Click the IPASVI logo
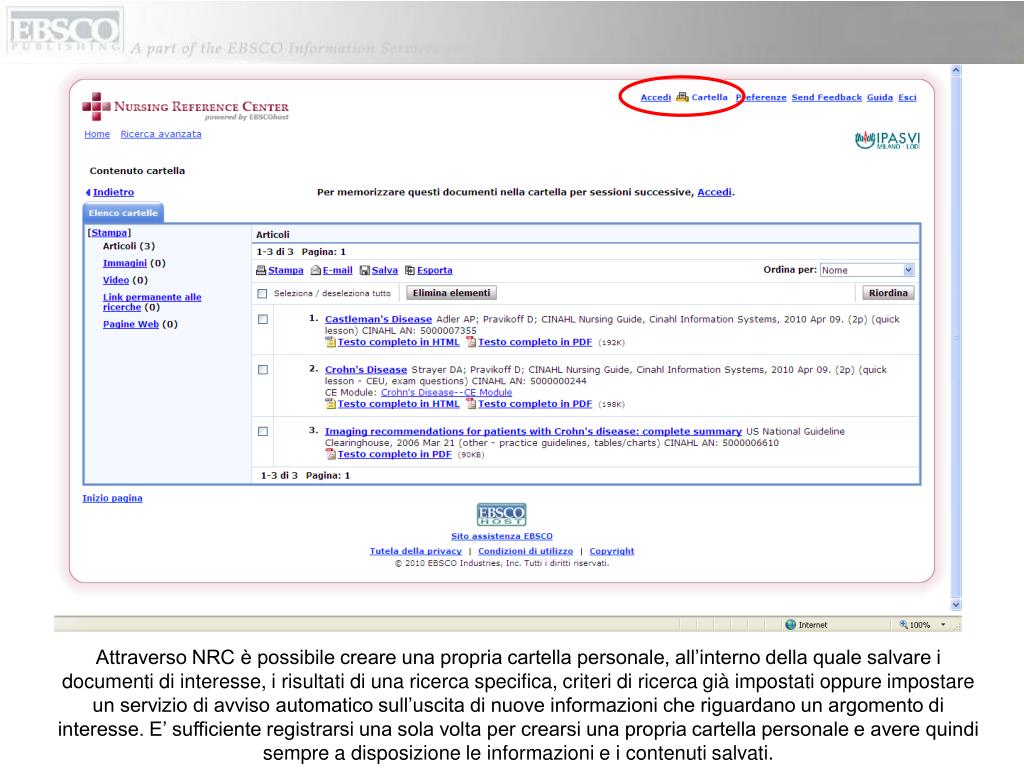 pos(888,140)
